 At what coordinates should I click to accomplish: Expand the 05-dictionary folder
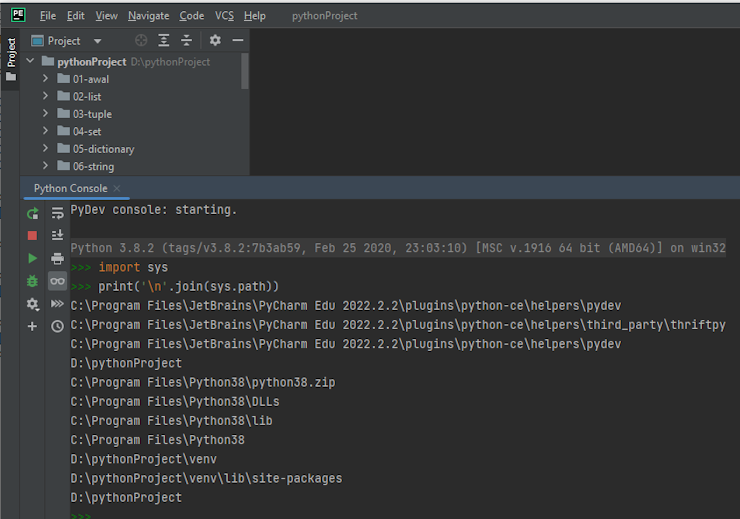[x=45, y=148]
